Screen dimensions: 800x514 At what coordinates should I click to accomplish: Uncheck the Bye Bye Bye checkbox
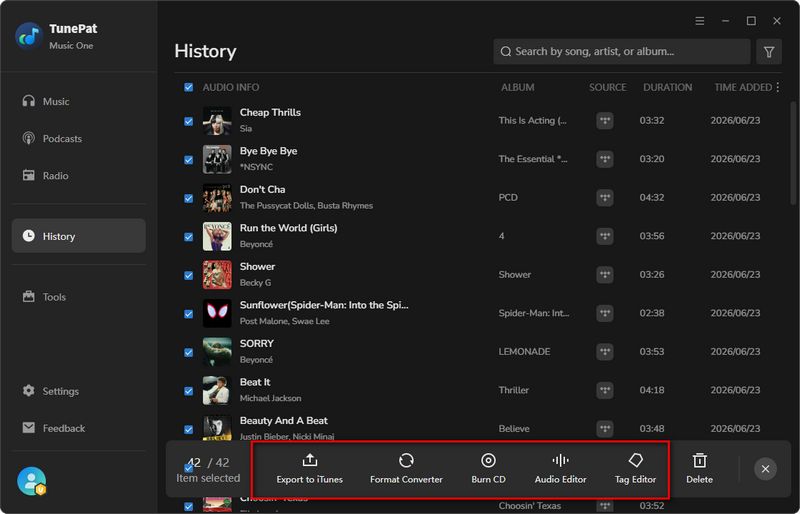tap(189, 160)
